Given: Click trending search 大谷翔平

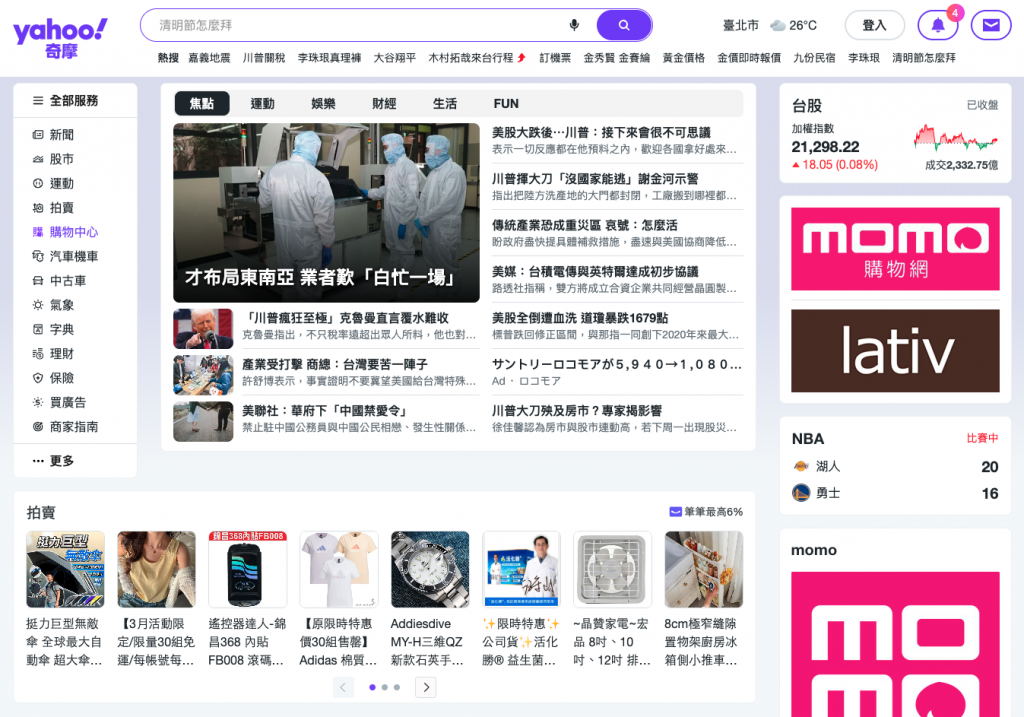Looking at the screenshot, I should point(394,58).
